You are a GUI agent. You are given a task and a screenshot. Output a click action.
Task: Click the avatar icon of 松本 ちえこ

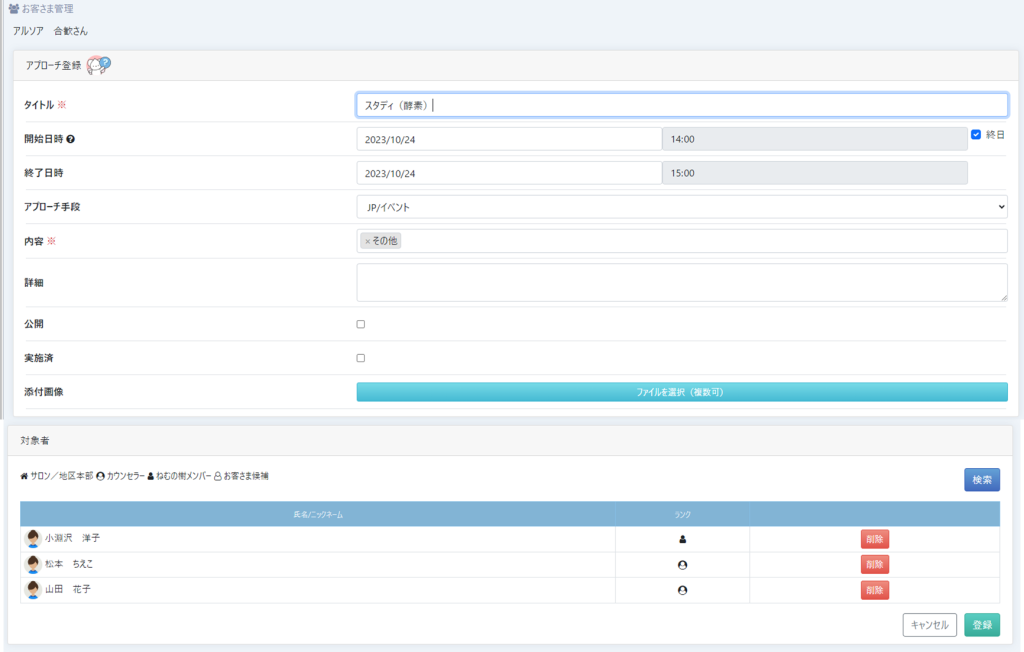[x=32, y=564]
